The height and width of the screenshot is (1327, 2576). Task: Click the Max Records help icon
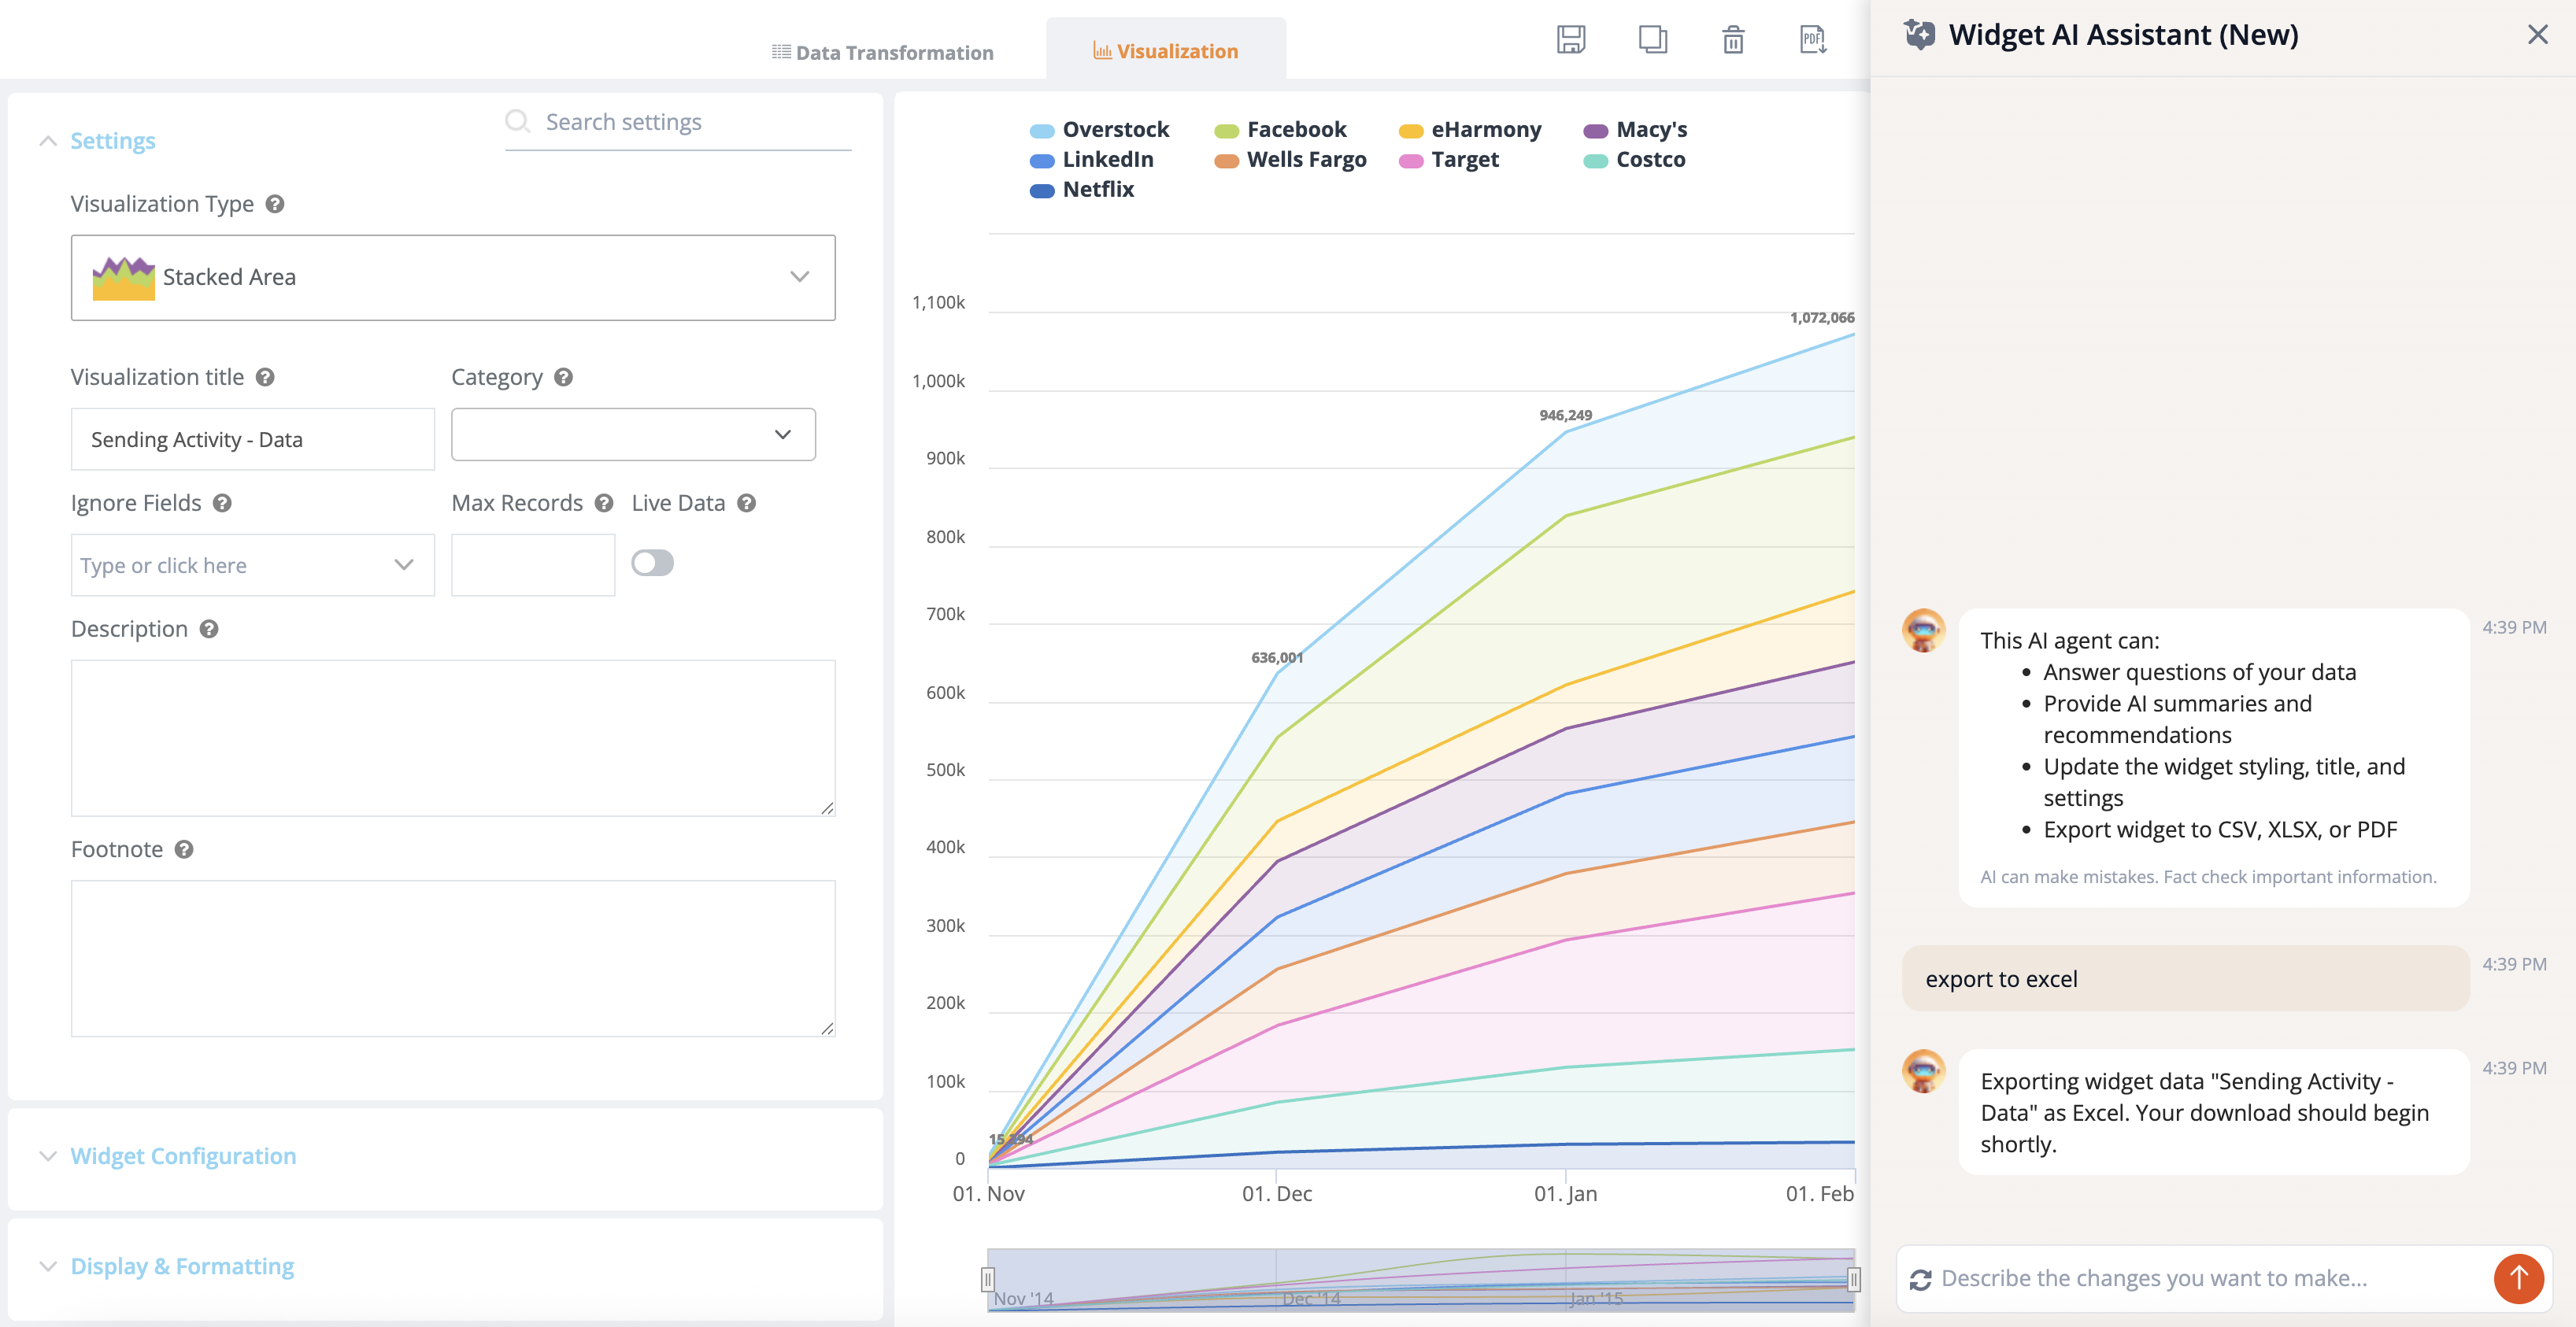coord(604,503)
